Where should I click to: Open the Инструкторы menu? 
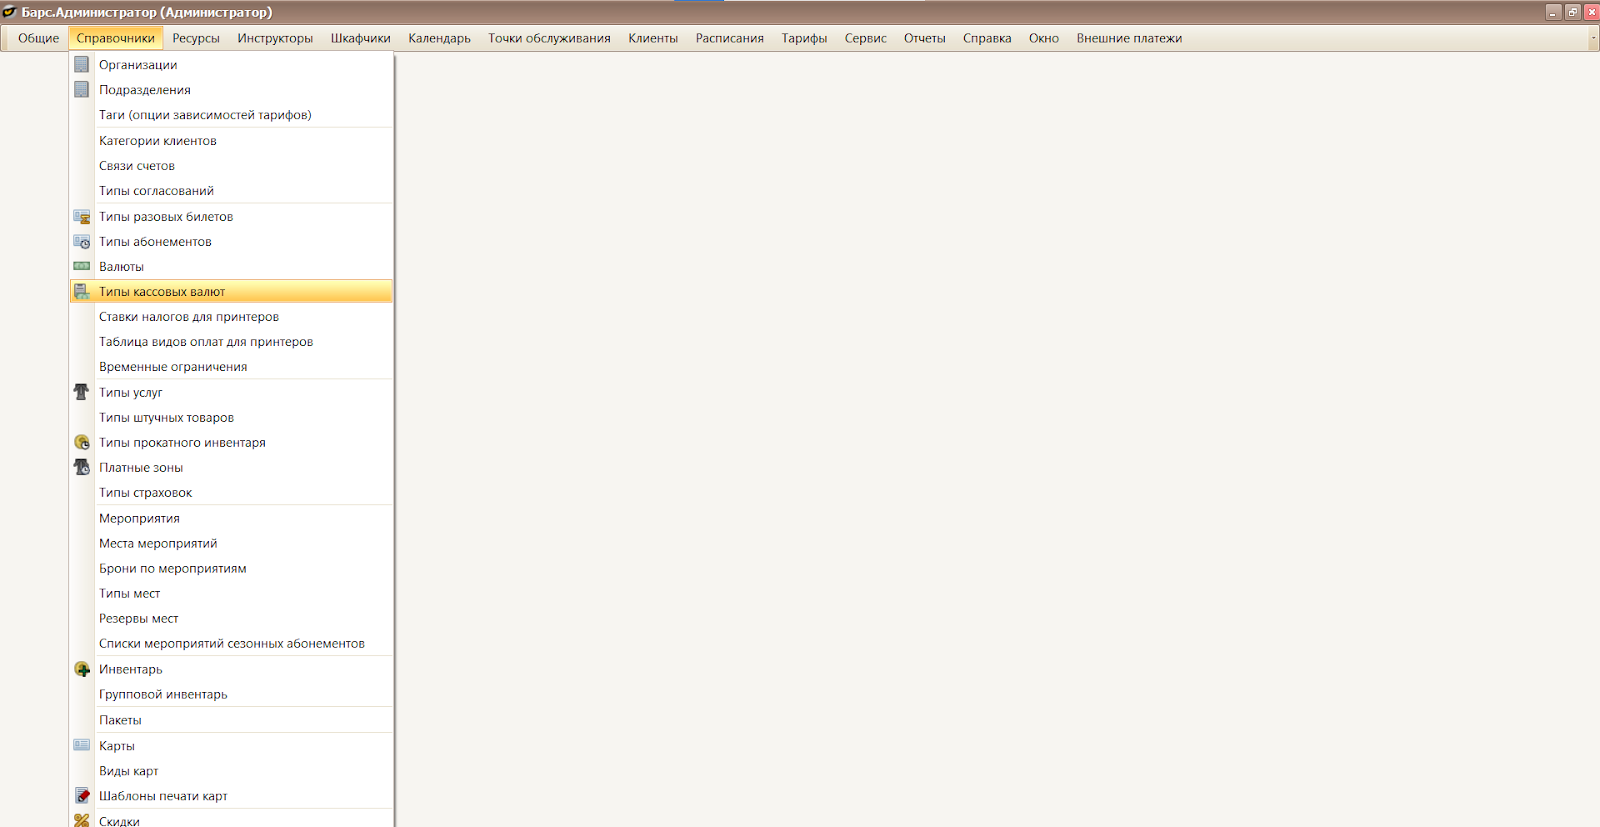tap(275, 39)
